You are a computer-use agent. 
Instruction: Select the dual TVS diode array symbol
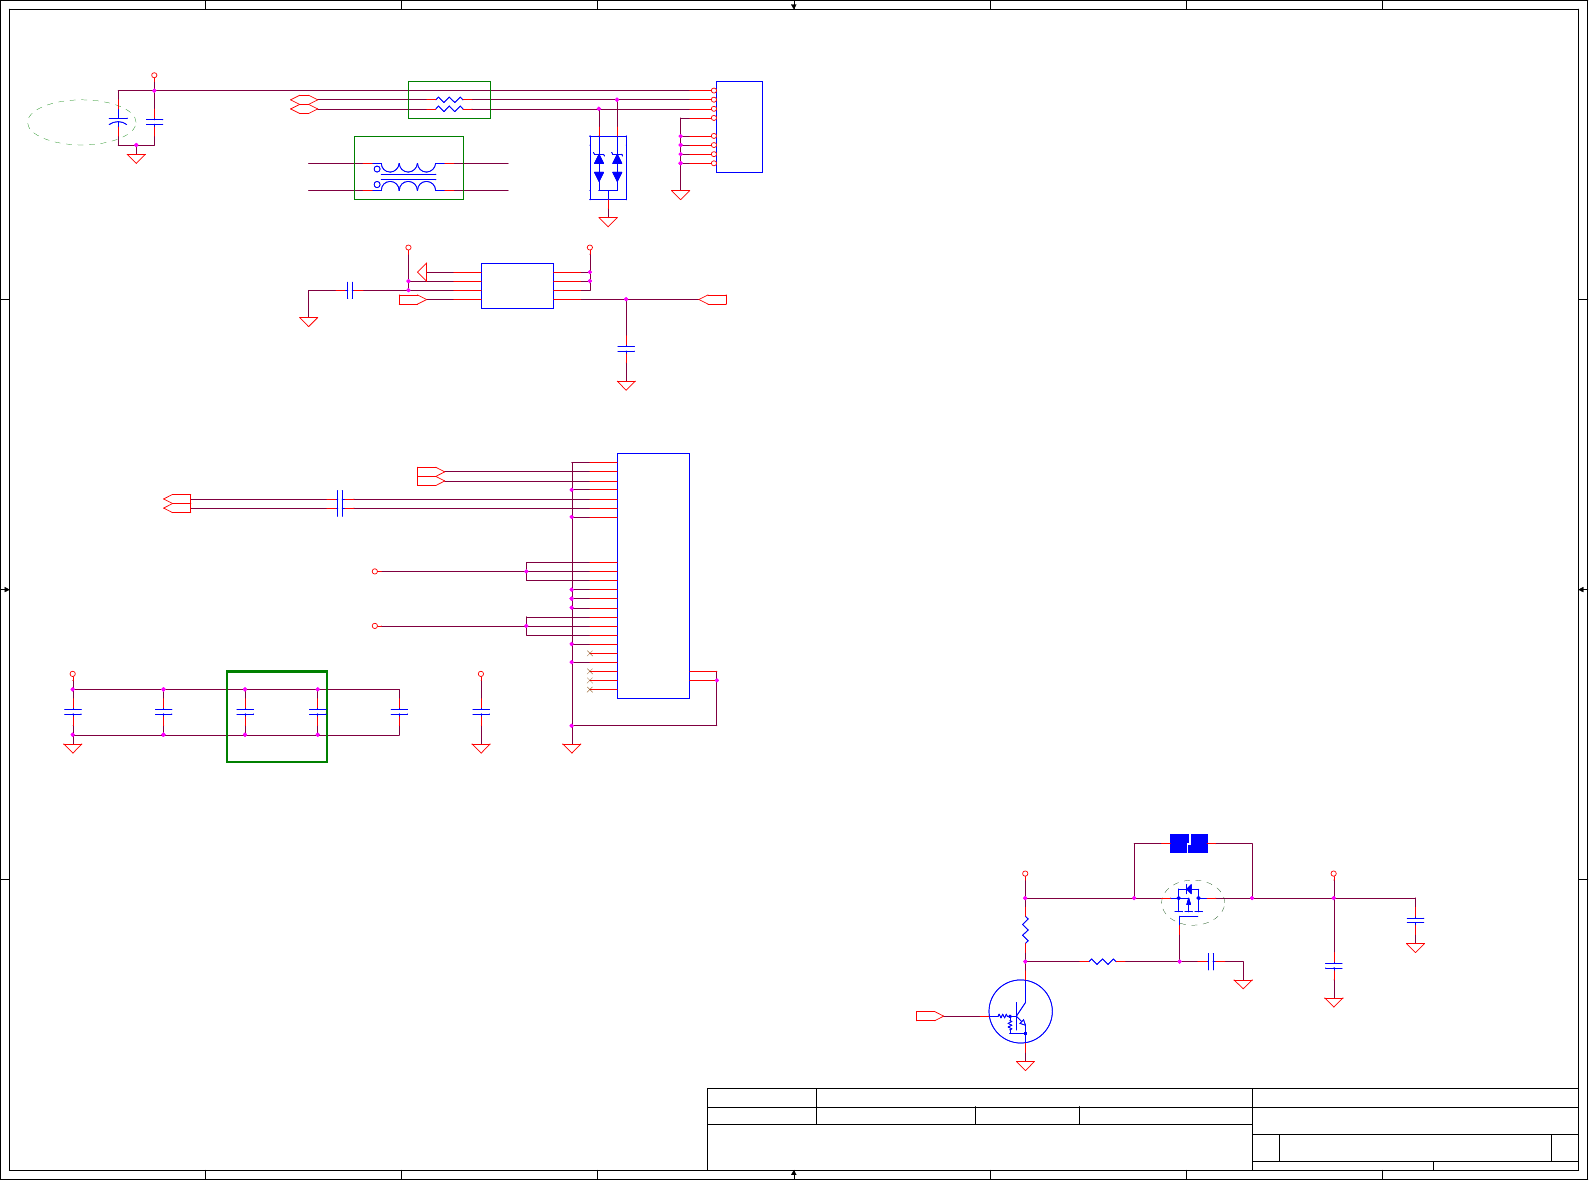(608, 168)
